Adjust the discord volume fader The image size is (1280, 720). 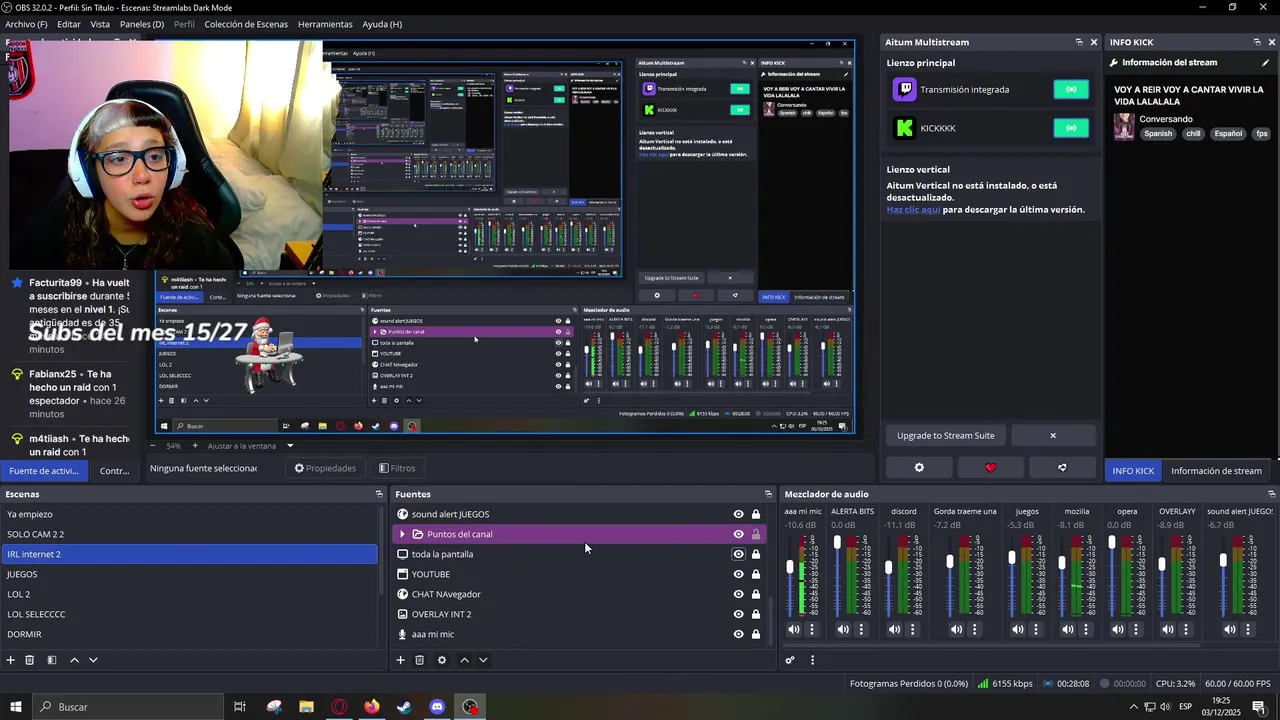coord(888,568)
